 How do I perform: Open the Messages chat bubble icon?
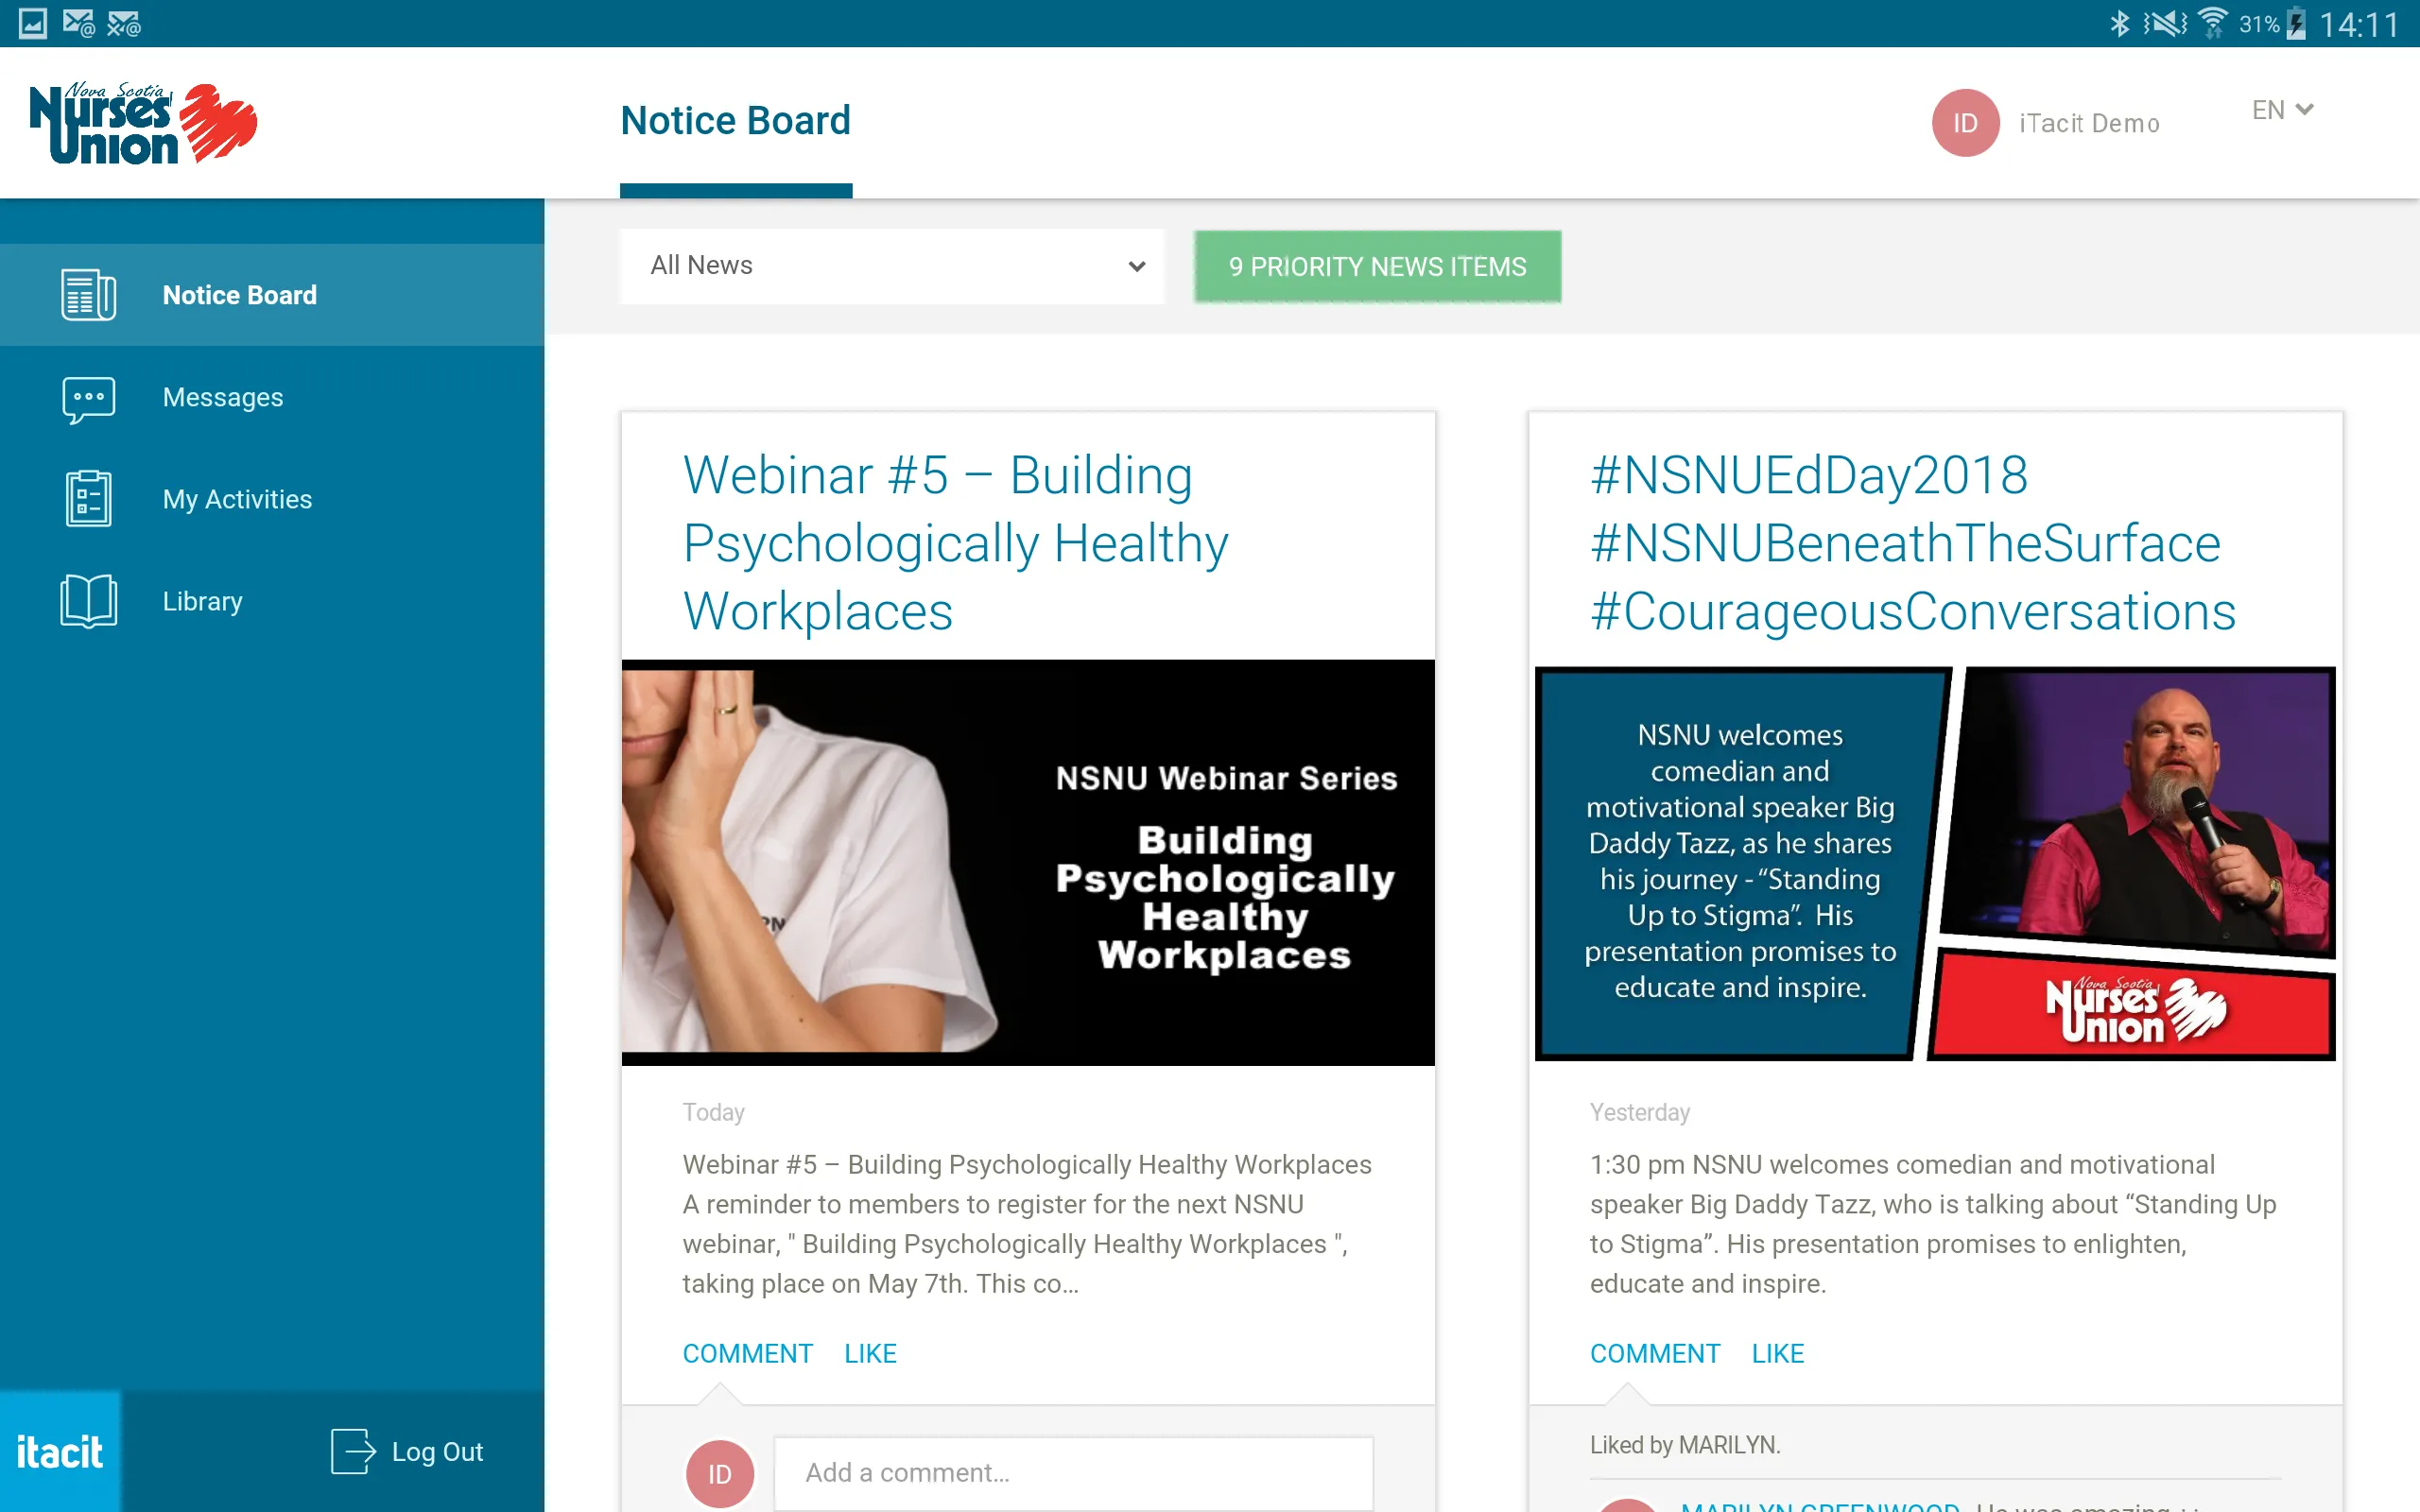click(88, 399)
